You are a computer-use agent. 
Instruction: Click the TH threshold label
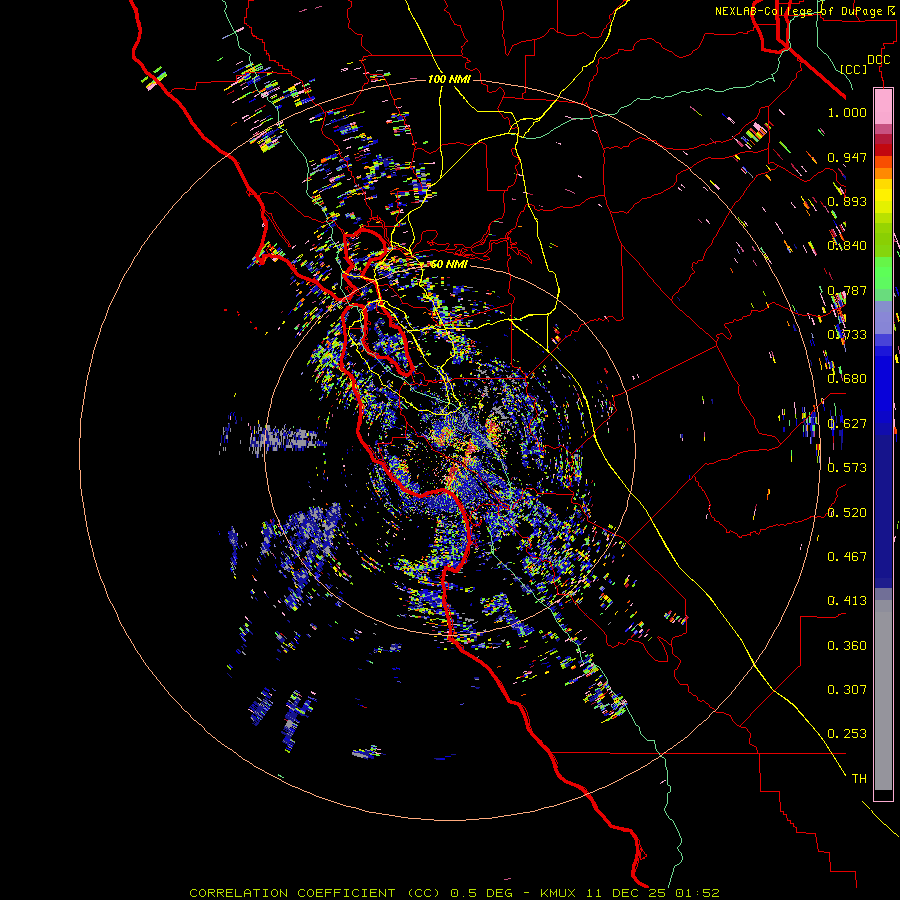859,779
